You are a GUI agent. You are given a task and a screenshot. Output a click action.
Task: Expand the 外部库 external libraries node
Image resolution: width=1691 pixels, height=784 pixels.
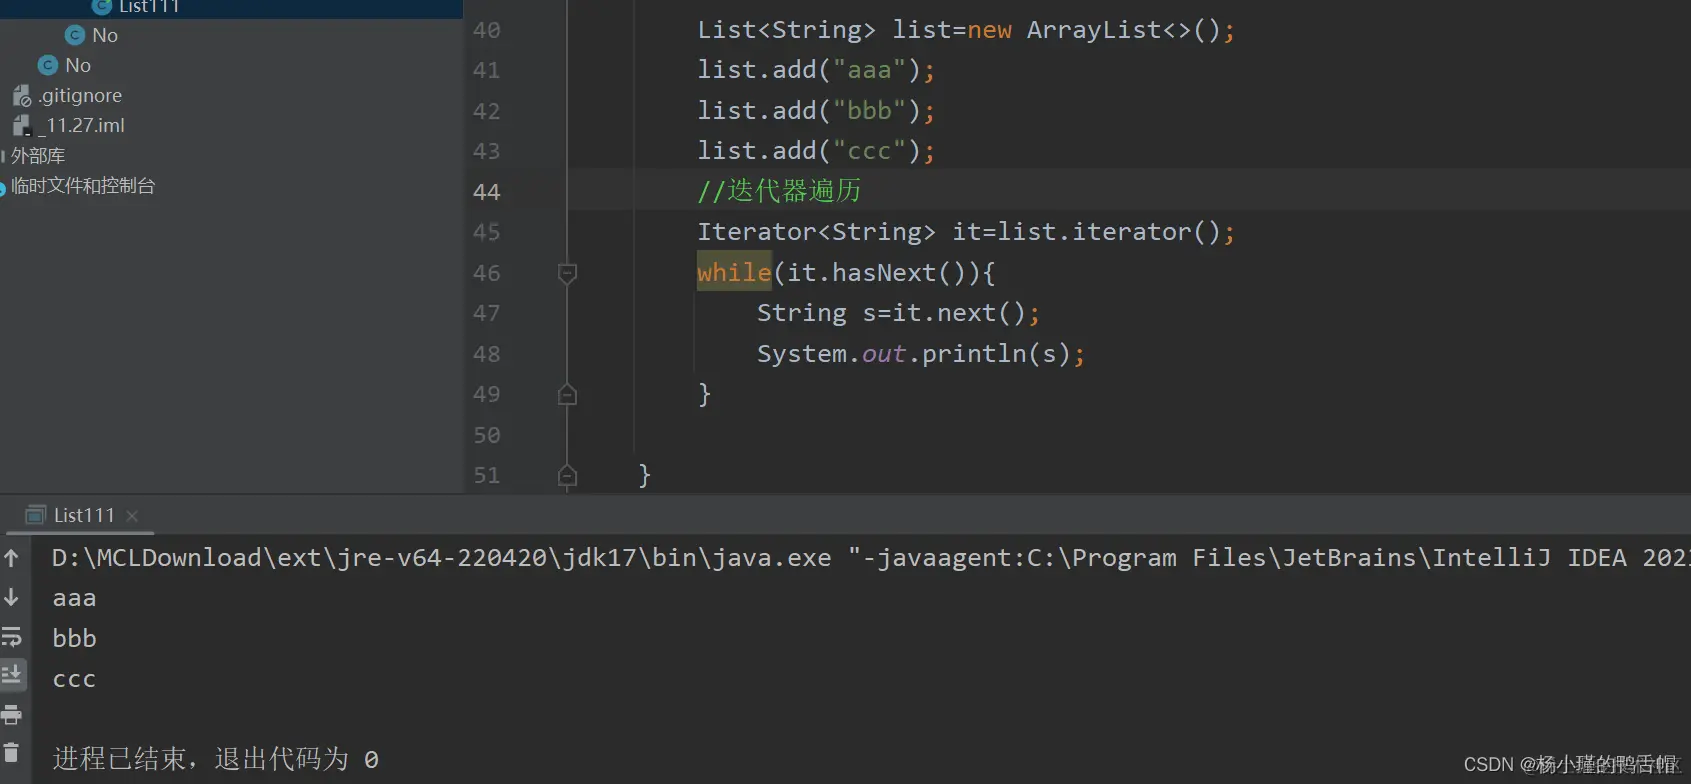(x=37, y=155)
